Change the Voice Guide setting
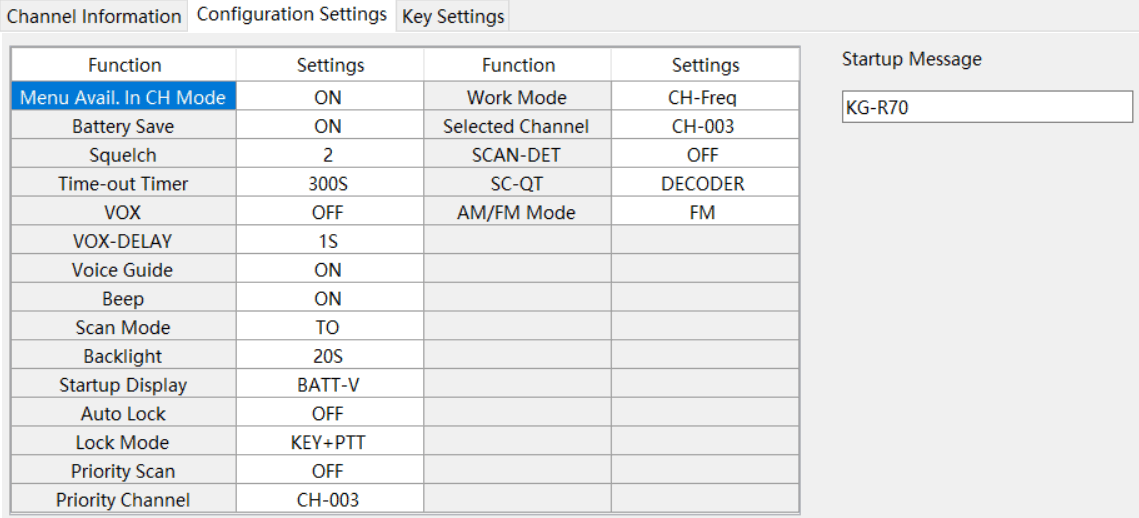The height and width of the screenshot is (518, 1139). pos(329,270)
